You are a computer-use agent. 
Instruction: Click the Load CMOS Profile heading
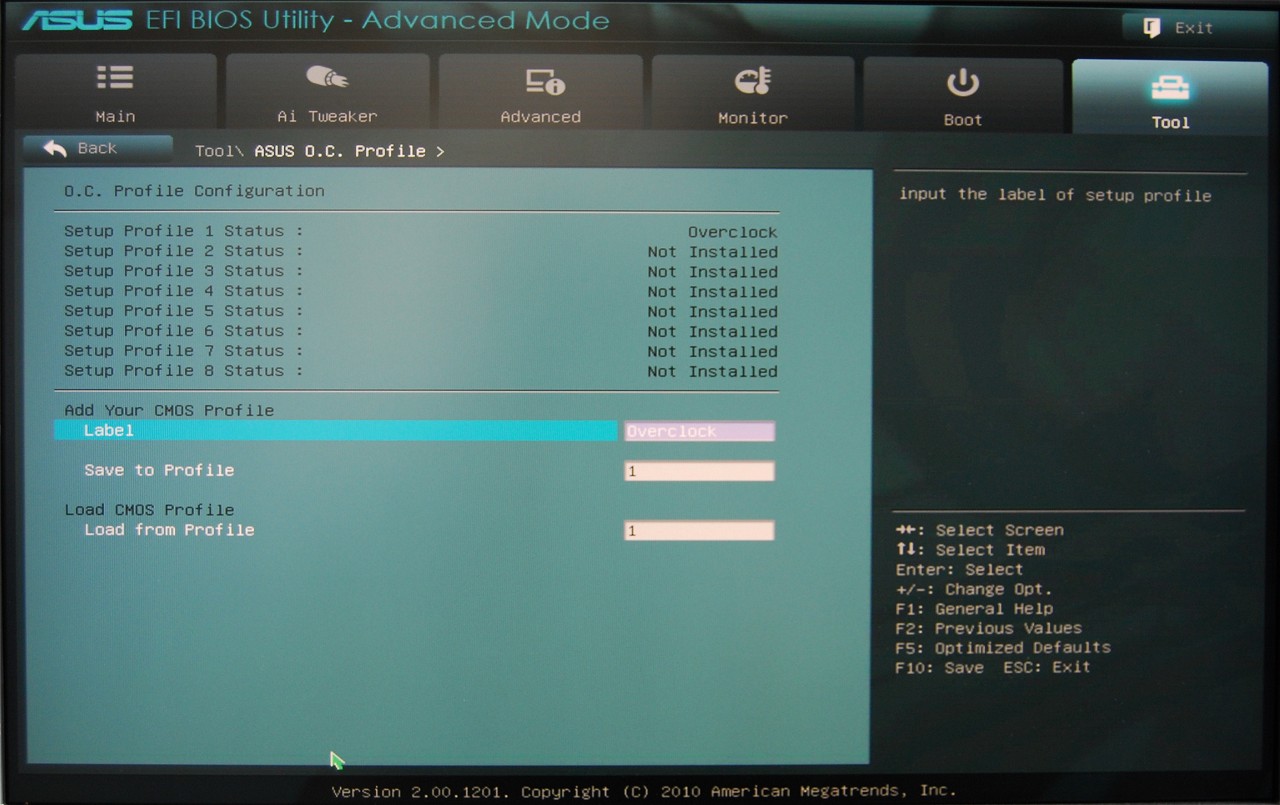[x=149, y=510]
